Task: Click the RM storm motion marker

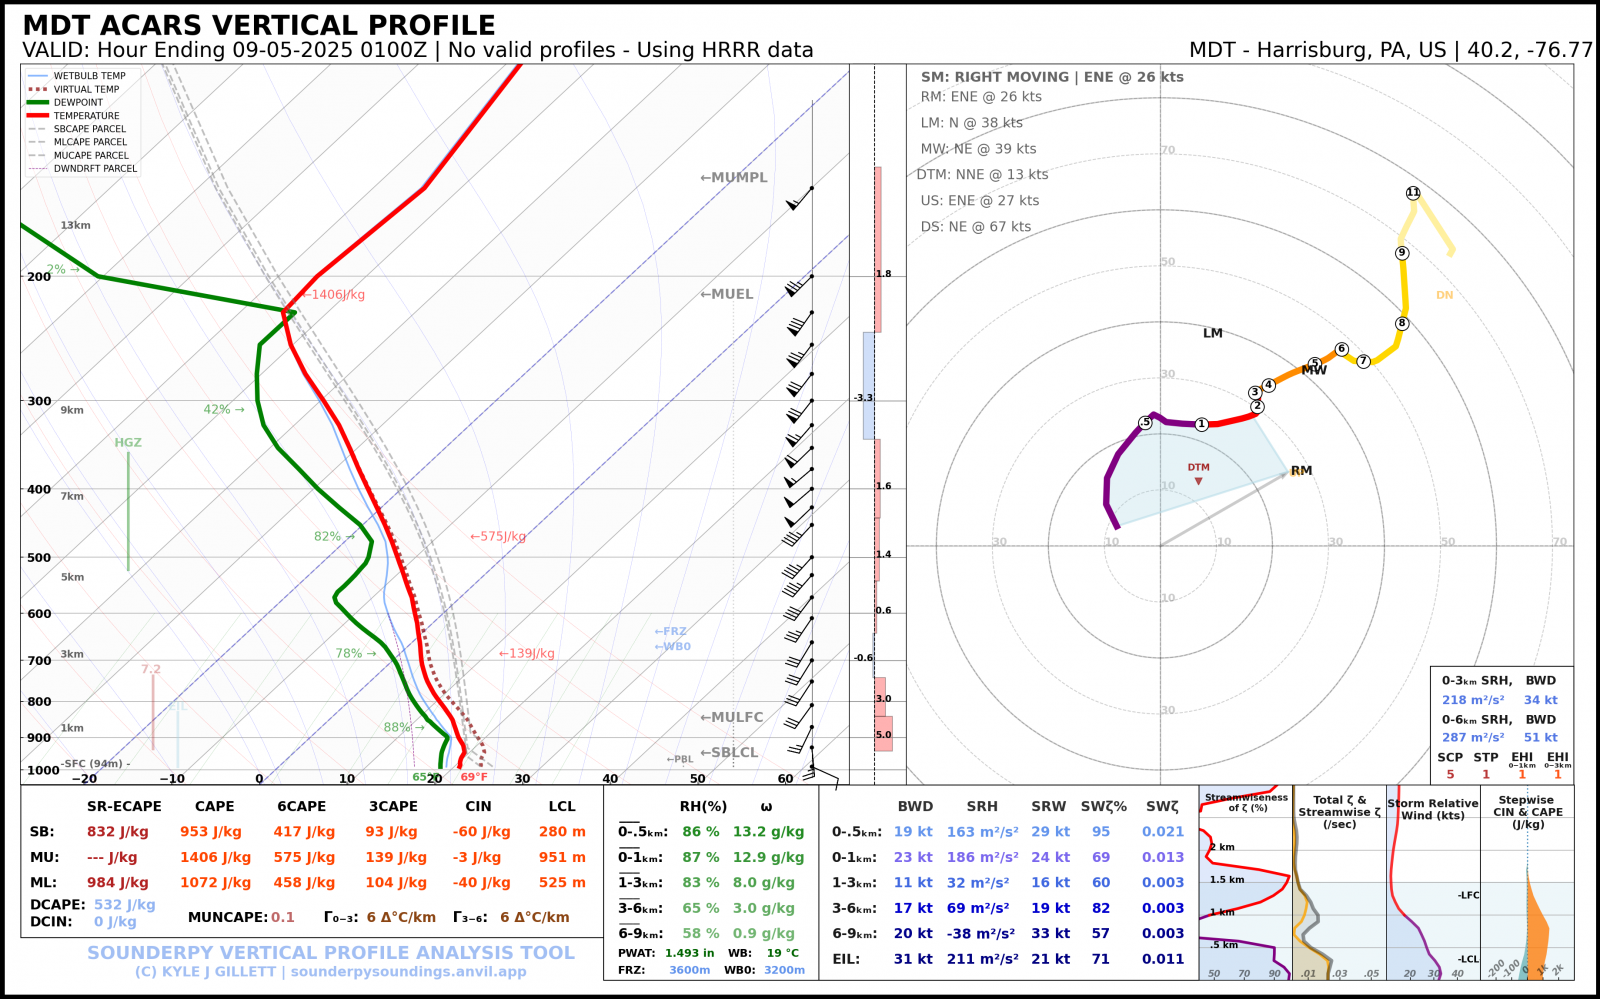Action: click(x=1300, y=471)
